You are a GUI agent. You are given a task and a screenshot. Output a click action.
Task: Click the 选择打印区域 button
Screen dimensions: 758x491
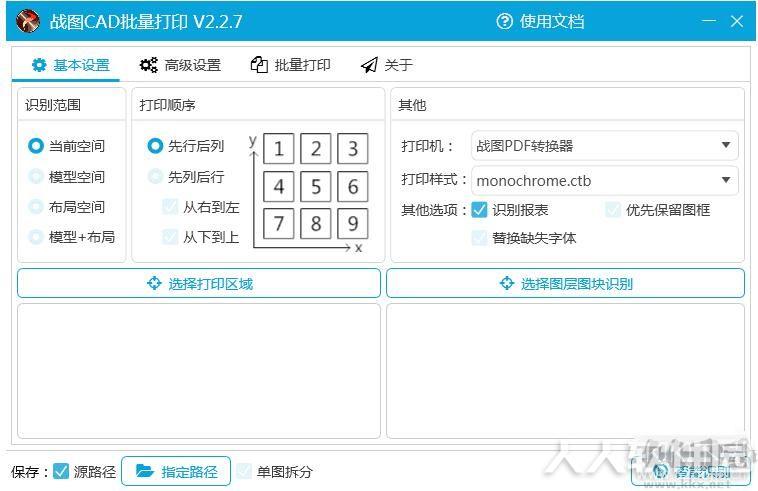click(199, 283)
